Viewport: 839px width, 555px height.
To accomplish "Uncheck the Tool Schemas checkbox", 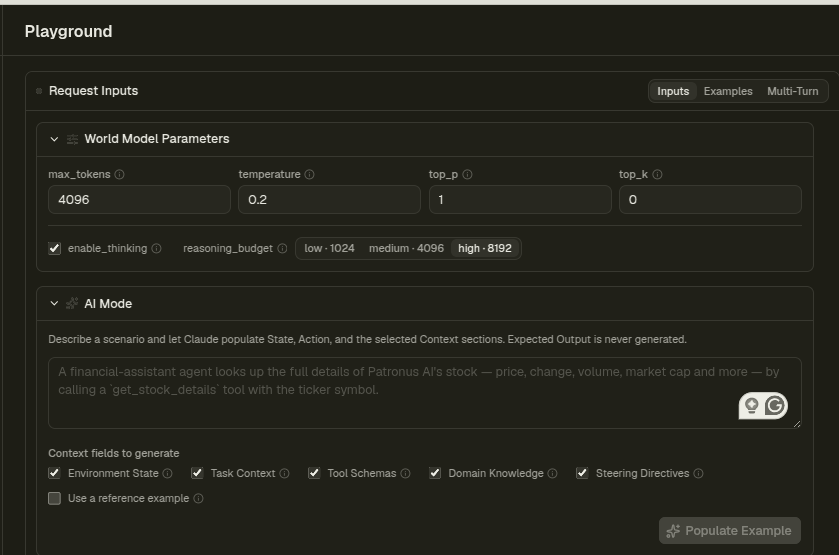I will click(x=314, y=473).
